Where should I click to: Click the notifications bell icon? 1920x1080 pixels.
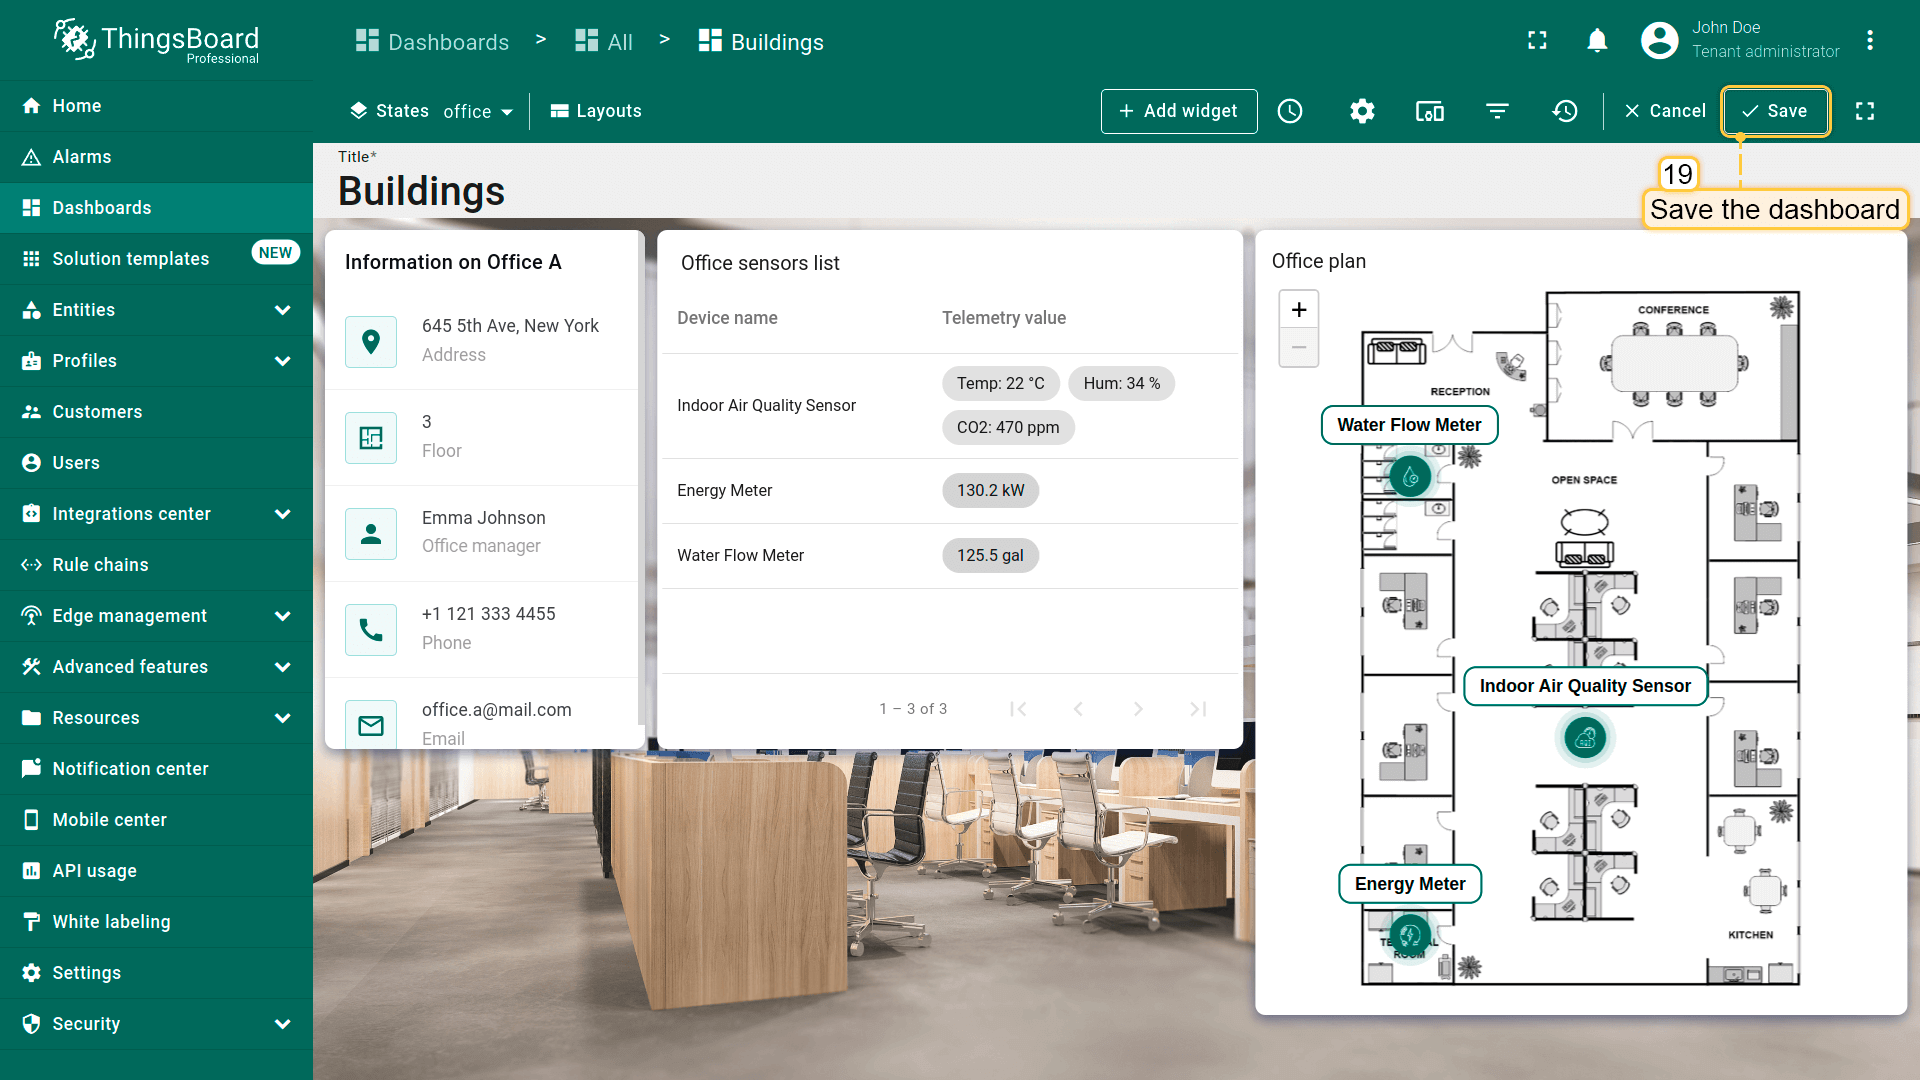[1597, 40]
